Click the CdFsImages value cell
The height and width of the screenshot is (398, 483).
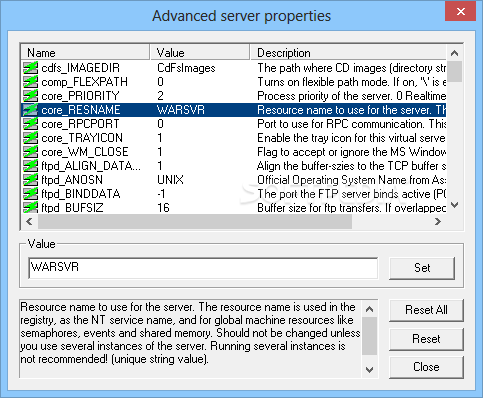(186, 68)
